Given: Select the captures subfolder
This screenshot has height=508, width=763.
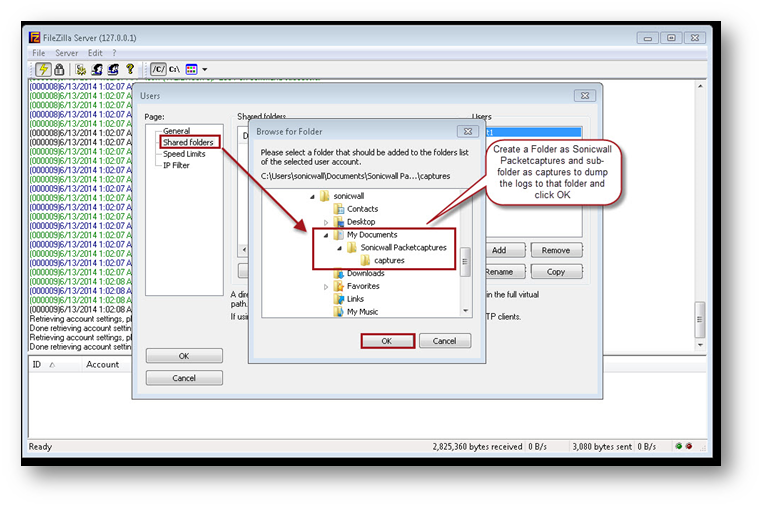Looking at the screenshot, I should click(389, 260).
